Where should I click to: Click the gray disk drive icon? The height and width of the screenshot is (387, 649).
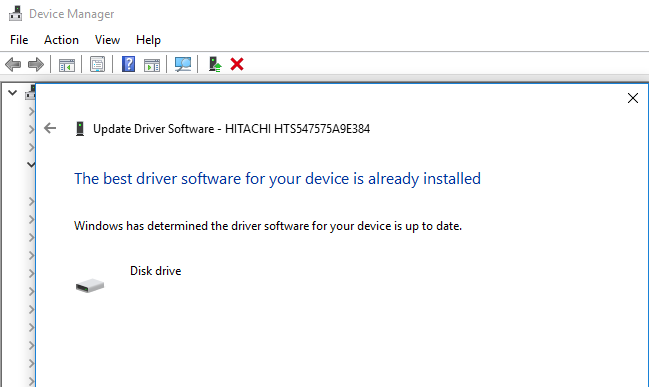pyautogui.click(x=90, y=286)
